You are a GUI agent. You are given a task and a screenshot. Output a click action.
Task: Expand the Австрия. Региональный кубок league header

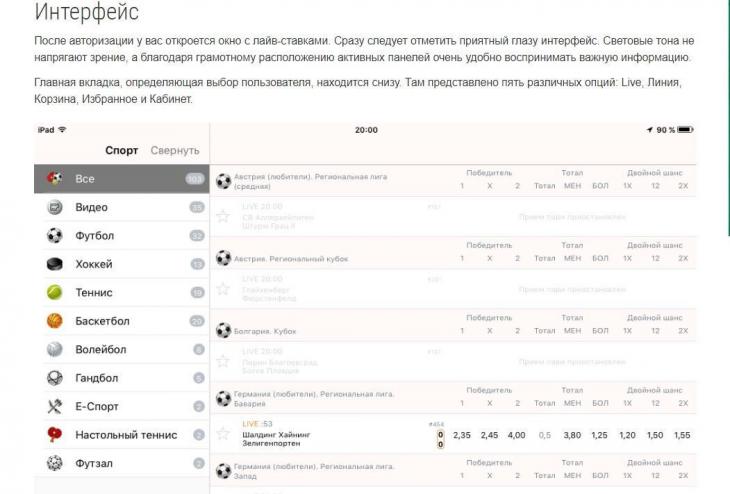290,258
